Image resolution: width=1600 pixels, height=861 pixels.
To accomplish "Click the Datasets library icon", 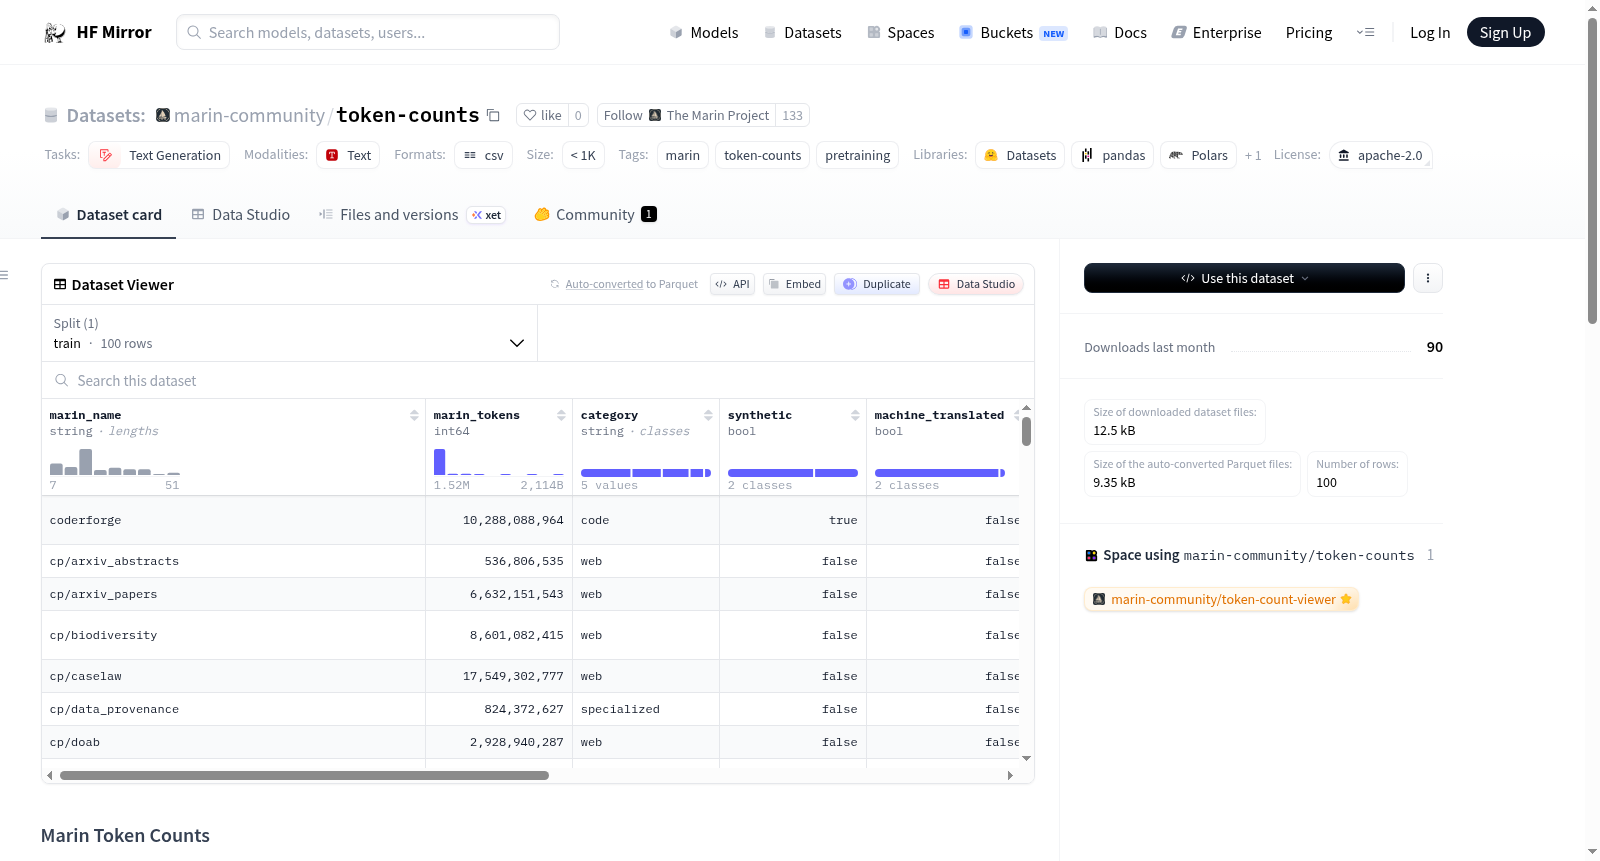I will click(x=991, y=155).
